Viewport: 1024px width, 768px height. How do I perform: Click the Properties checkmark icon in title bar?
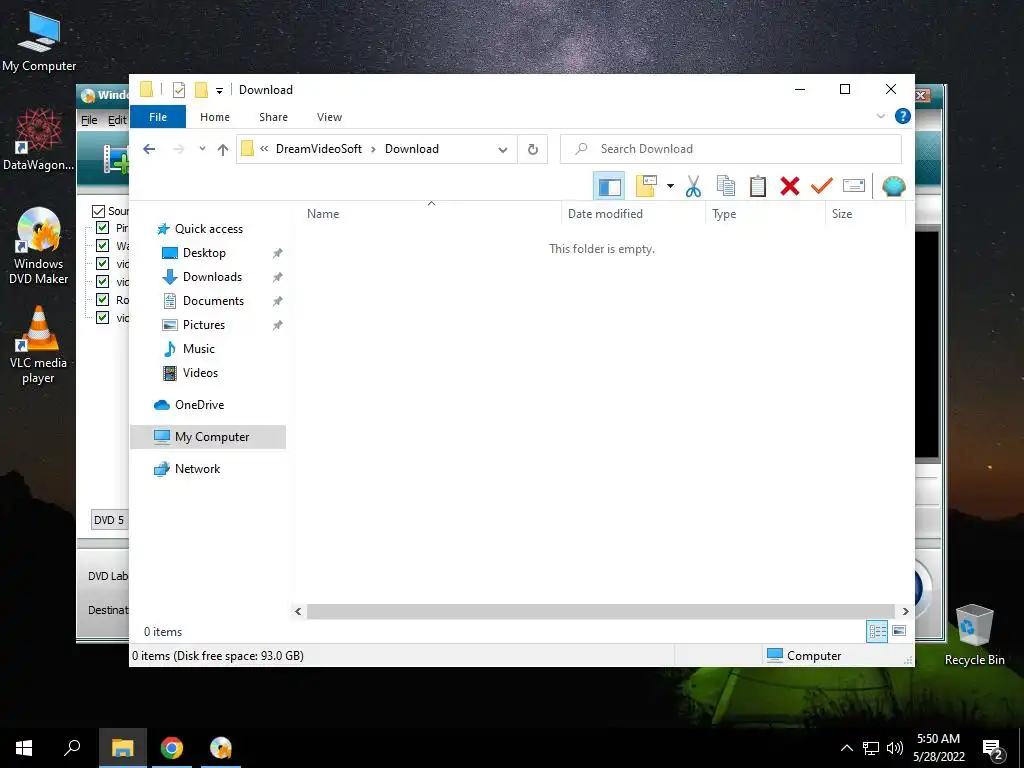coord(179,89)
